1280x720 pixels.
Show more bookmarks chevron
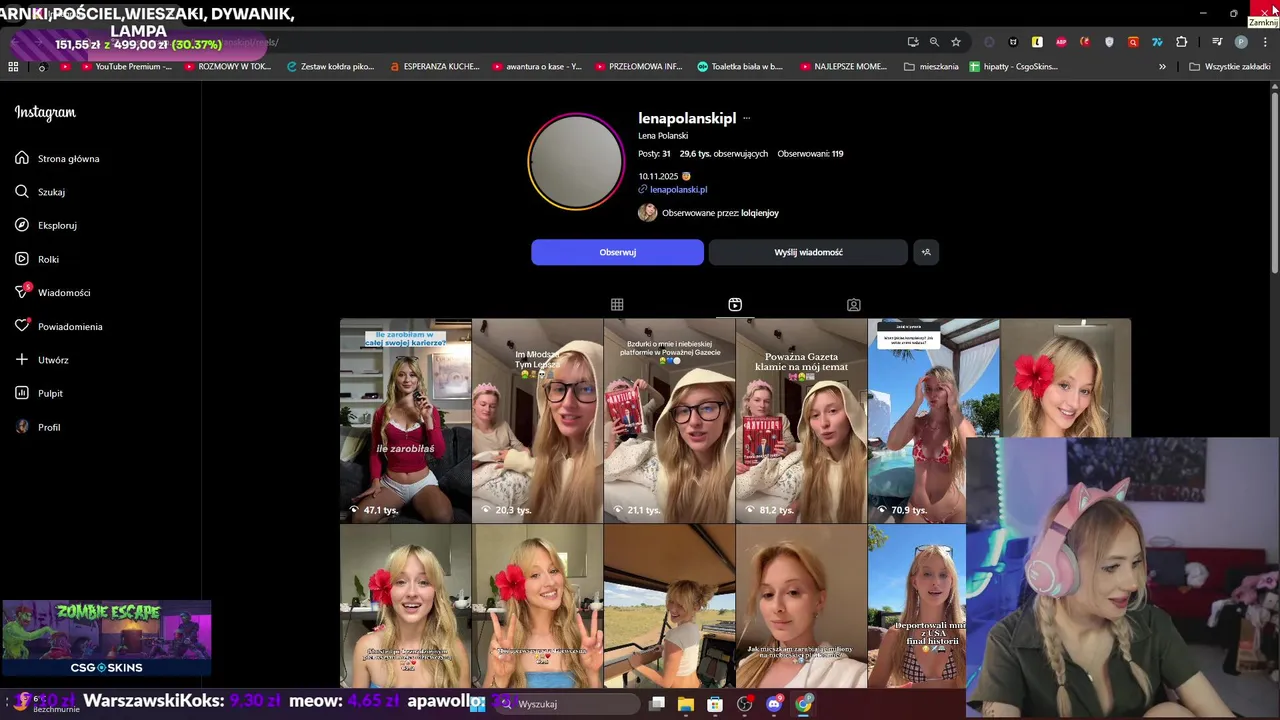pos(1162,67)
